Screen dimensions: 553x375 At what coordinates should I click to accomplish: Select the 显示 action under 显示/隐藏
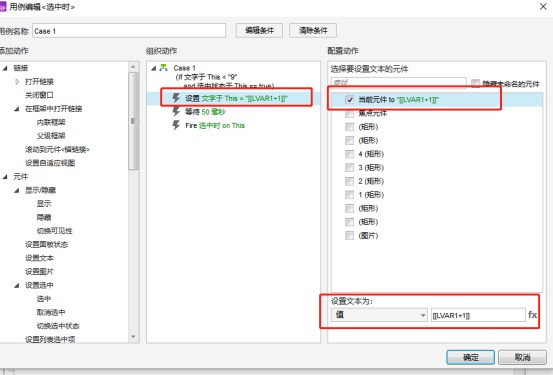44,204
